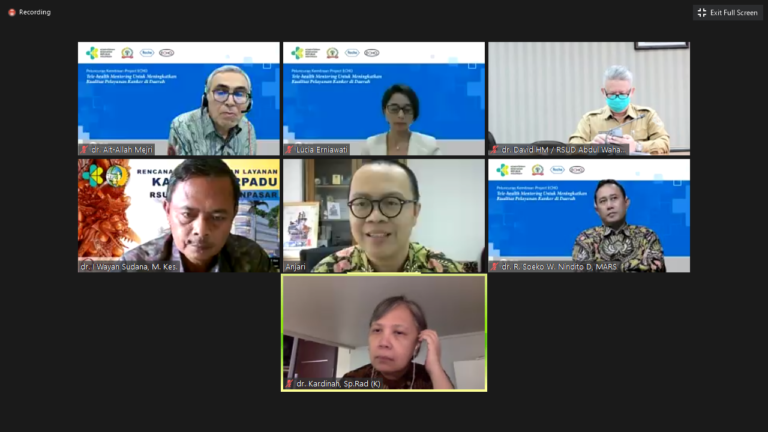The height and width of the screenshot is (432, 768).
Task: Click the dr. I Wayan Sudana name label
Action: click(x=129, y=267)
